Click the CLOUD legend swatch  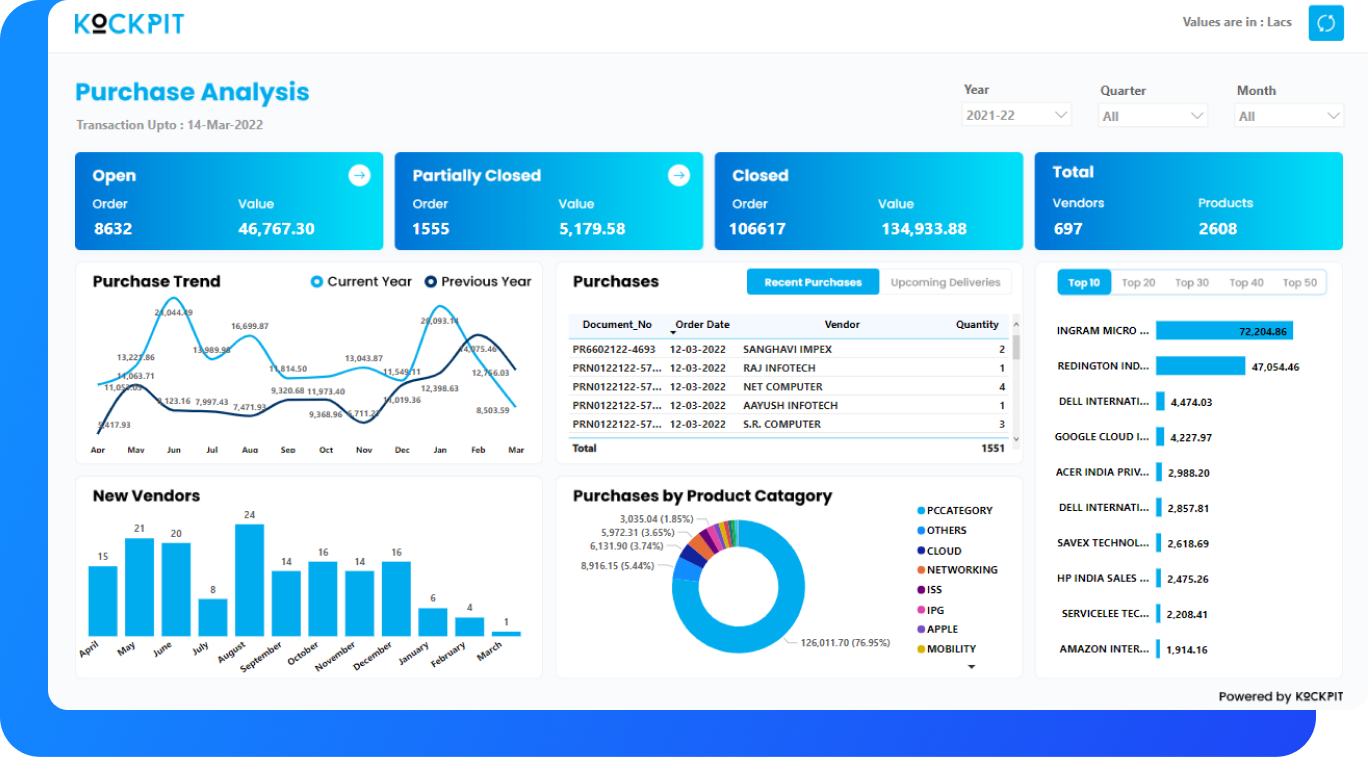click(x=920, y=551)
